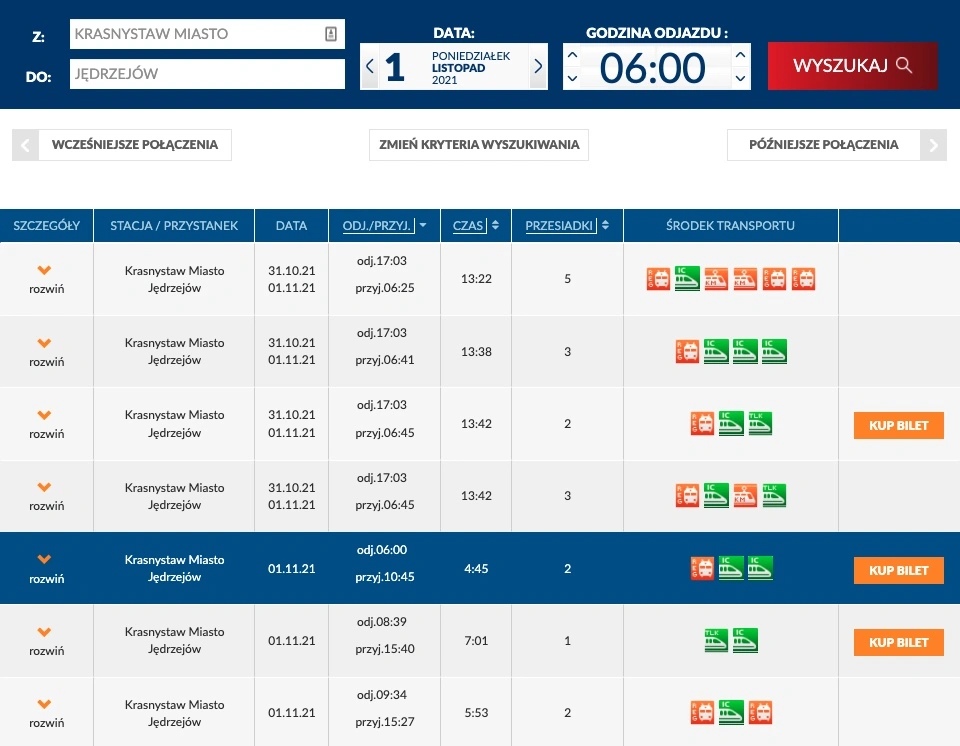Decrease departure hour with down arrow

[572, 78]
